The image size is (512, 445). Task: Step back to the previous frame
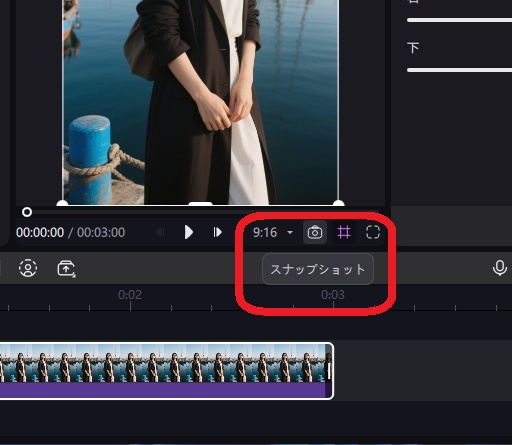[x=160, y=232]
